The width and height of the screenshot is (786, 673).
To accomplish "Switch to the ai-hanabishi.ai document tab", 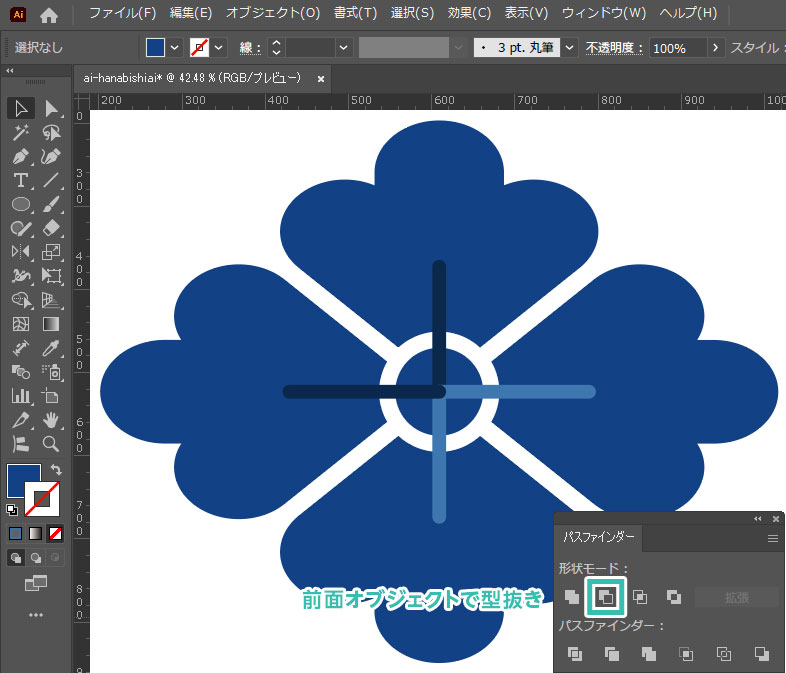I will coord(190,77).
